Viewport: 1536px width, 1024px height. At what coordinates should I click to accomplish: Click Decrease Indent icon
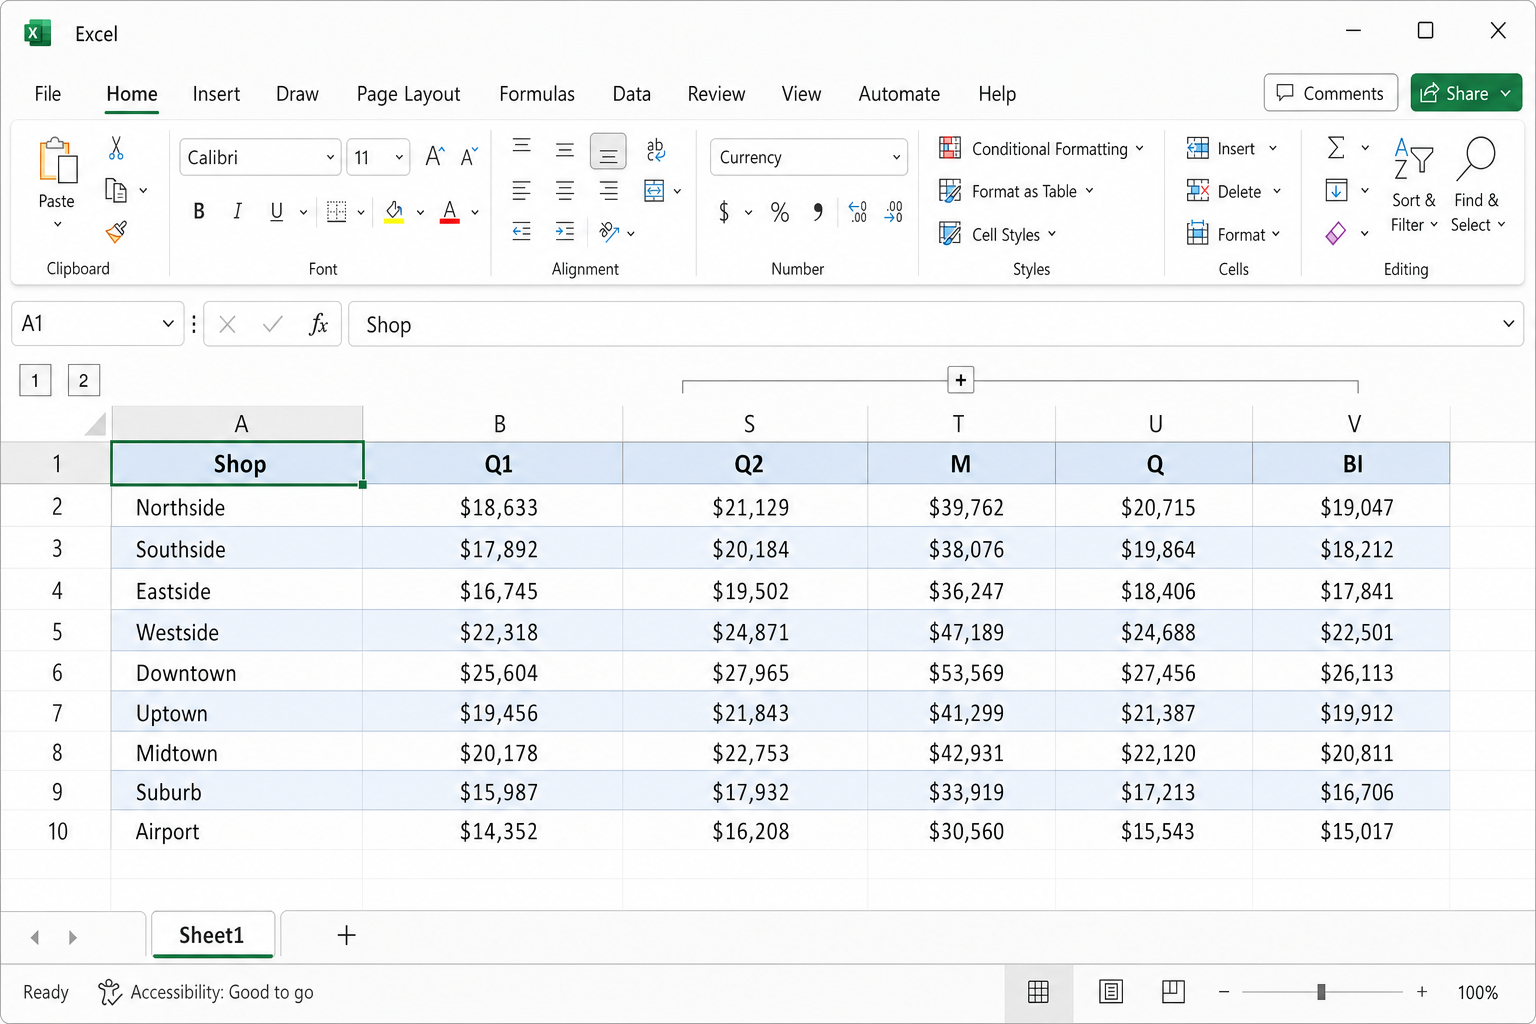(522, 232)
